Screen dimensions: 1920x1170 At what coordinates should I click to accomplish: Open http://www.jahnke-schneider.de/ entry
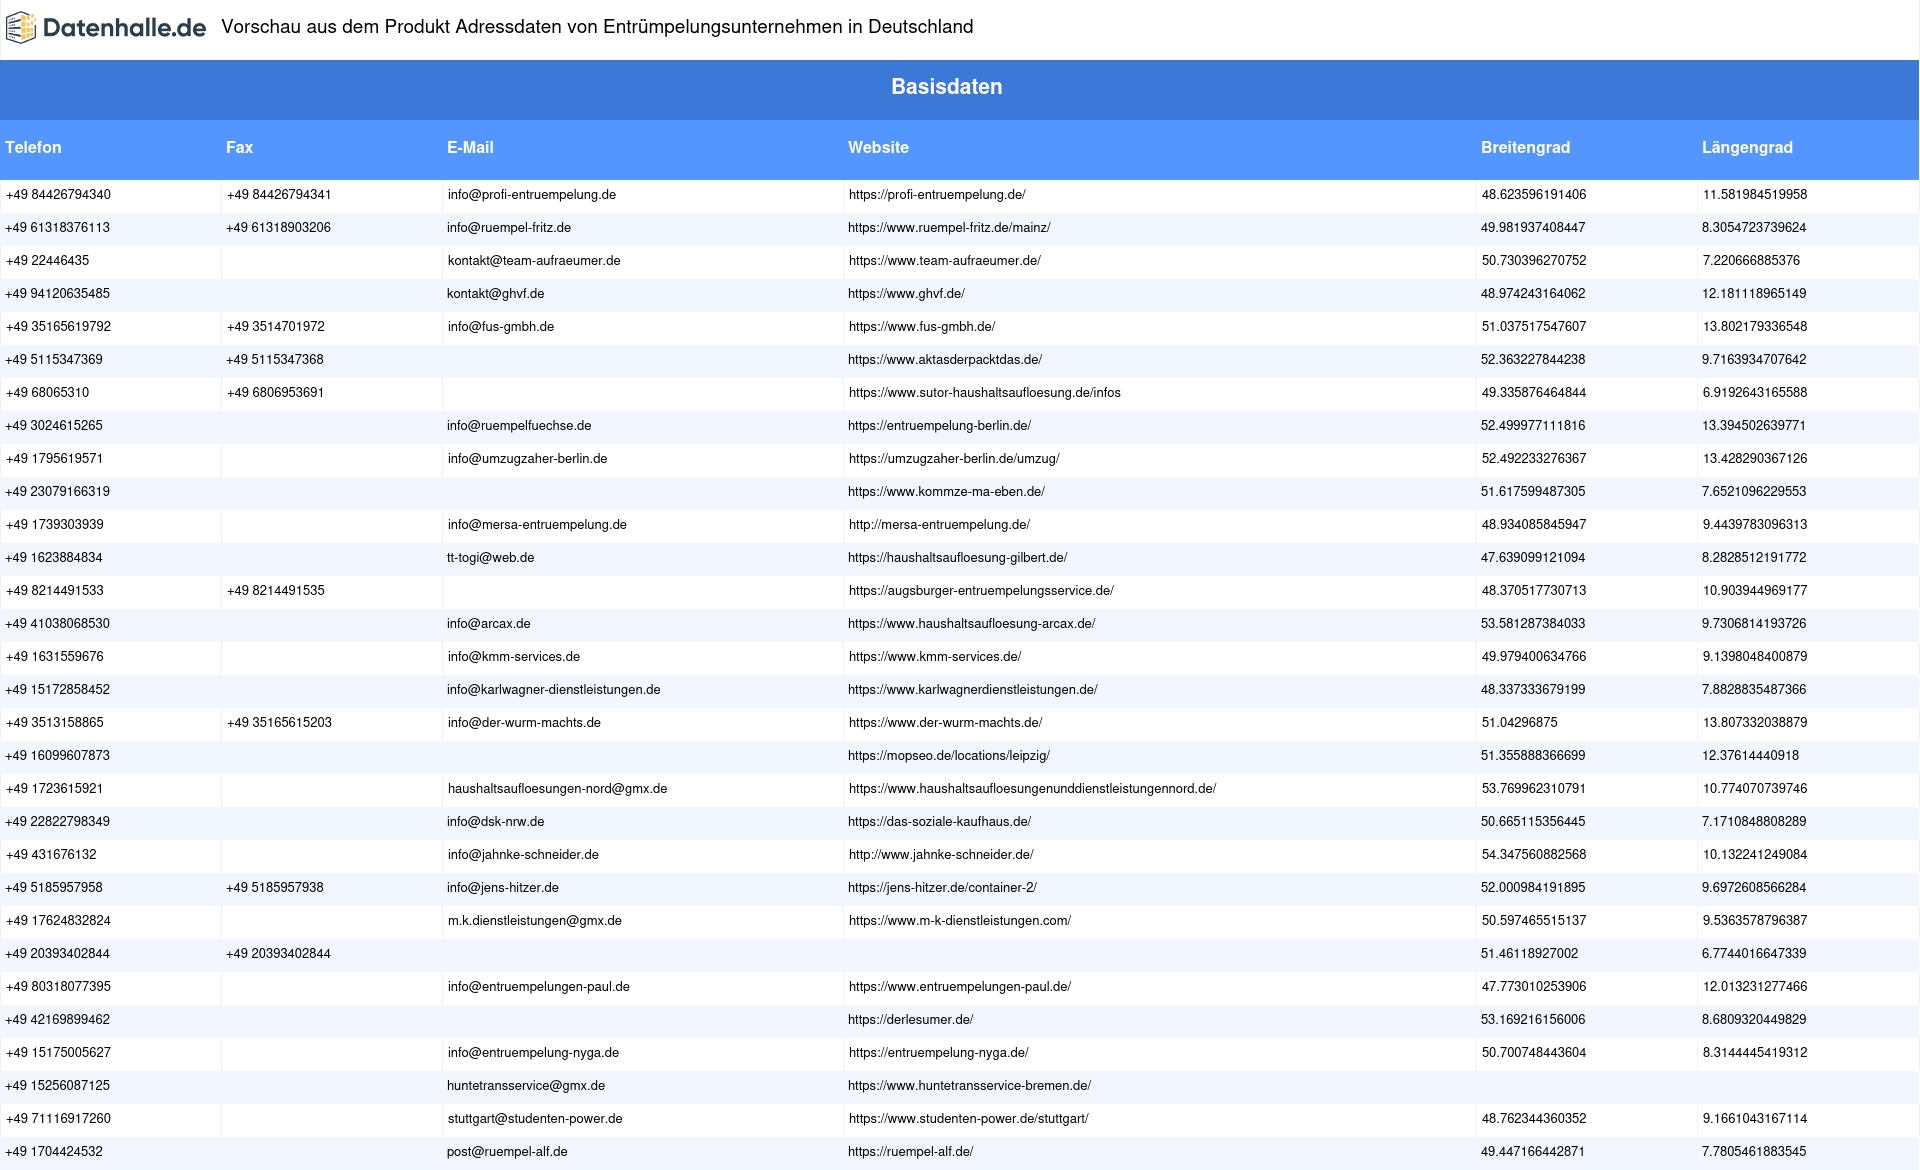941,855
